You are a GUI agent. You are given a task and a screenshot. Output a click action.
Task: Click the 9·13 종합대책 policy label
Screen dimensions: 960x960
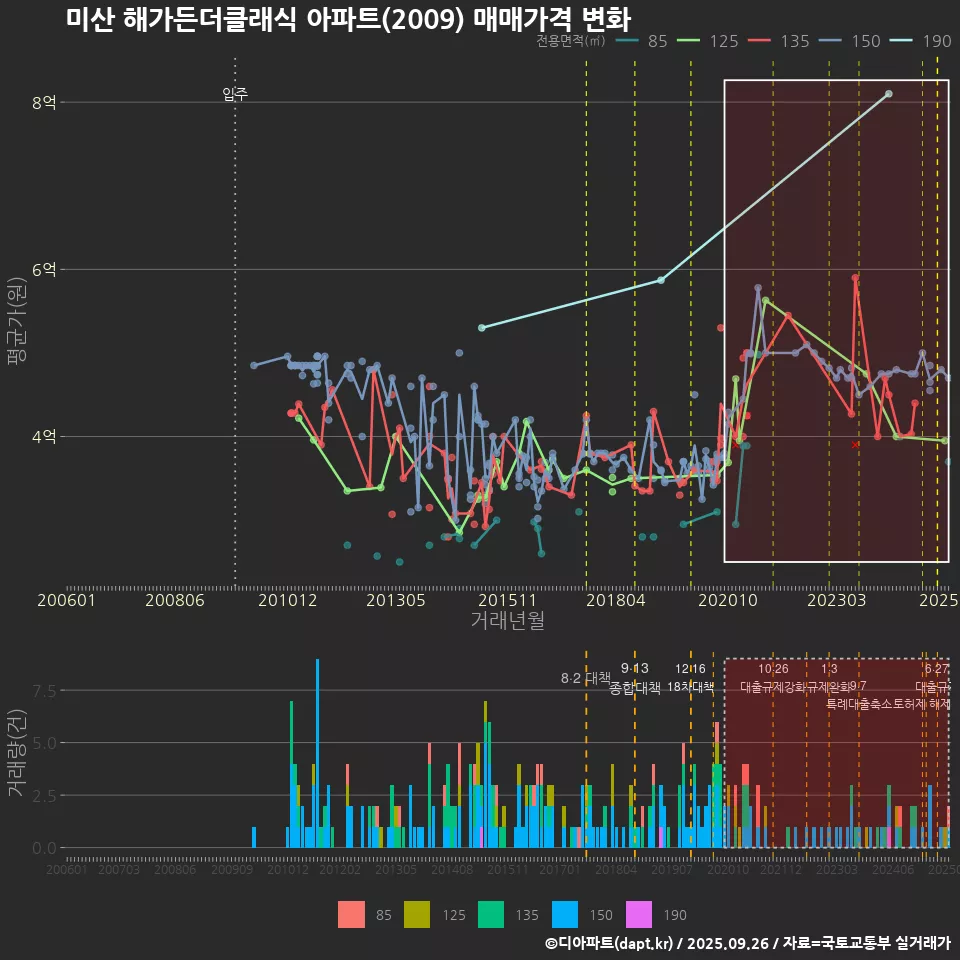coord(635,678)
